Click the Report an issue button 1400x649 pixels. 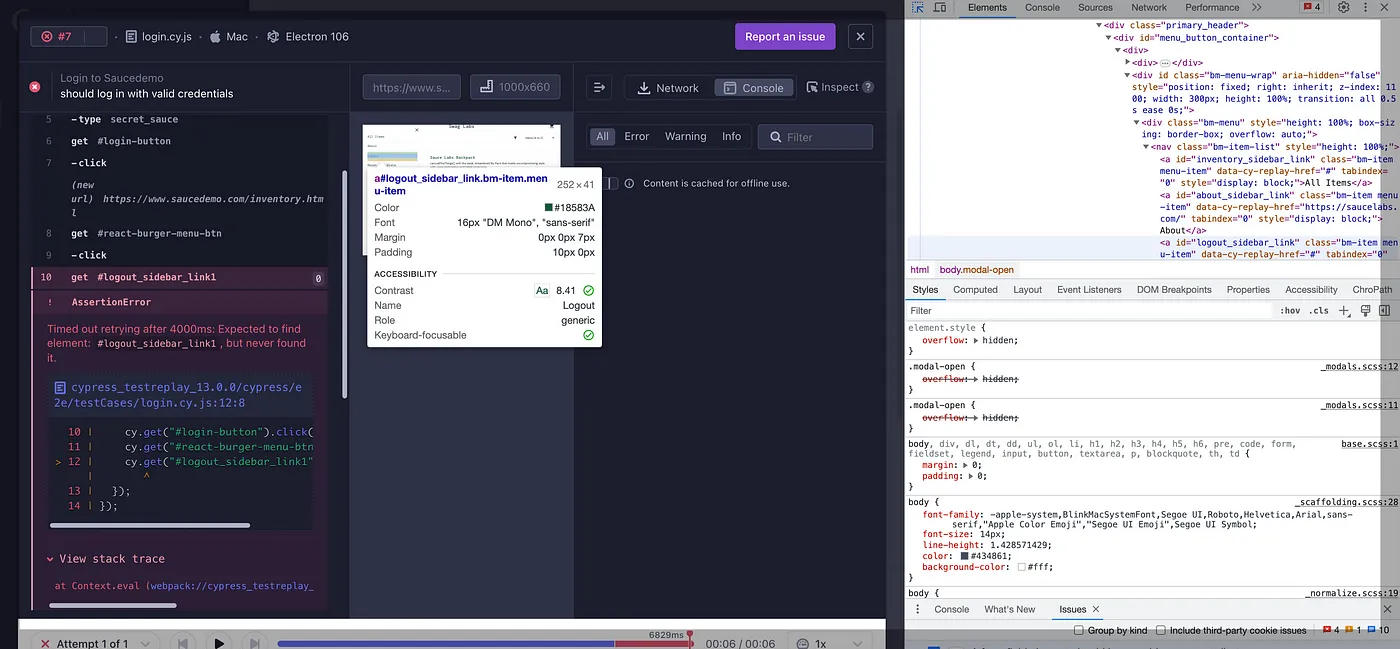pos(785,36)
